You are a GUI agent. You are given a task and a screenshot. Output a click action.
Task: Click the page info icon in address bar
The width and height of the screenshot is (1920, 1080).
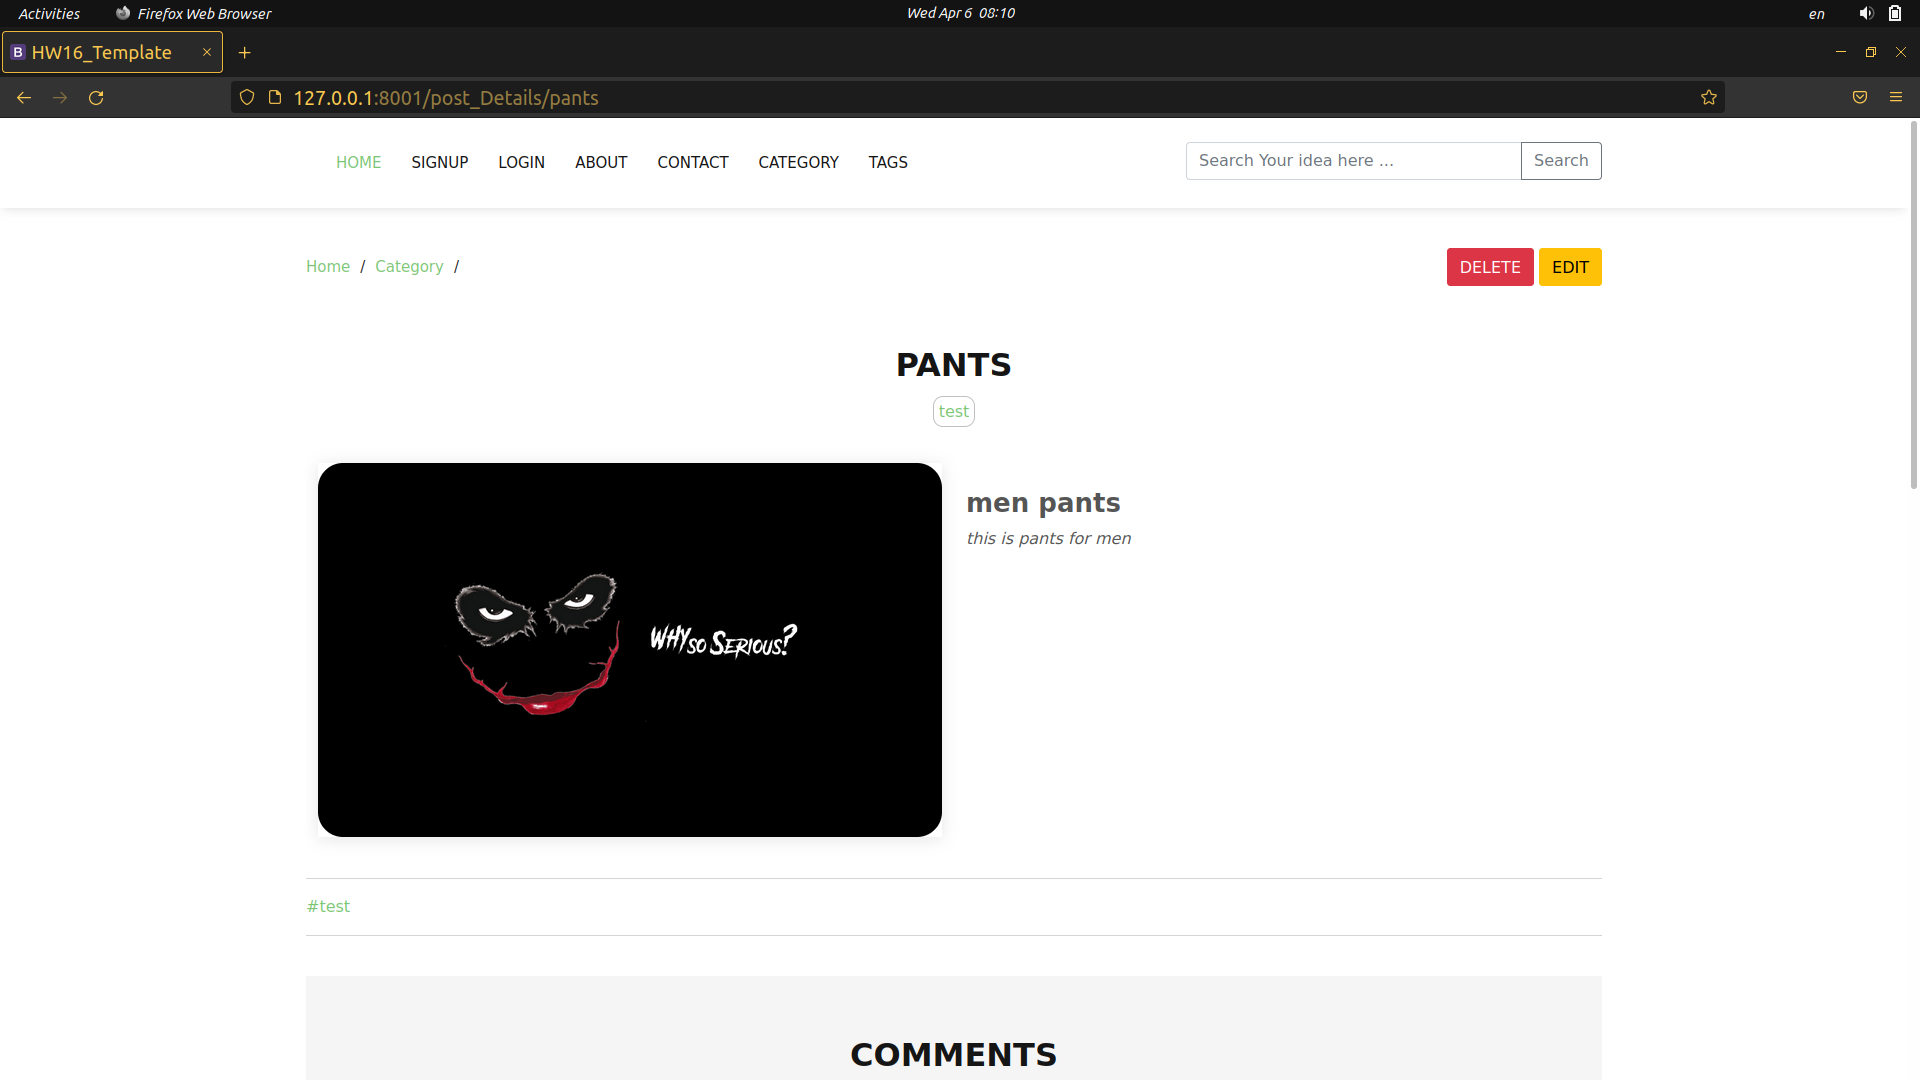(x=275, y=98)
